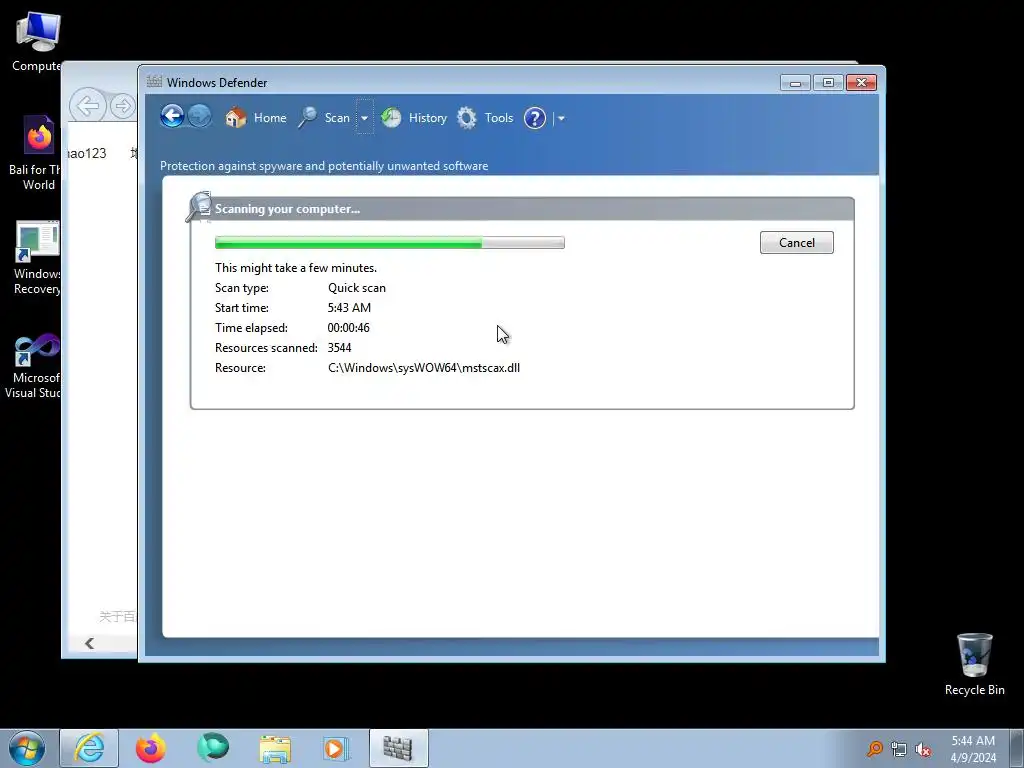Click the Scan magnifier icon
This screenshot has width=1024, height=768.
coord(307,118)
